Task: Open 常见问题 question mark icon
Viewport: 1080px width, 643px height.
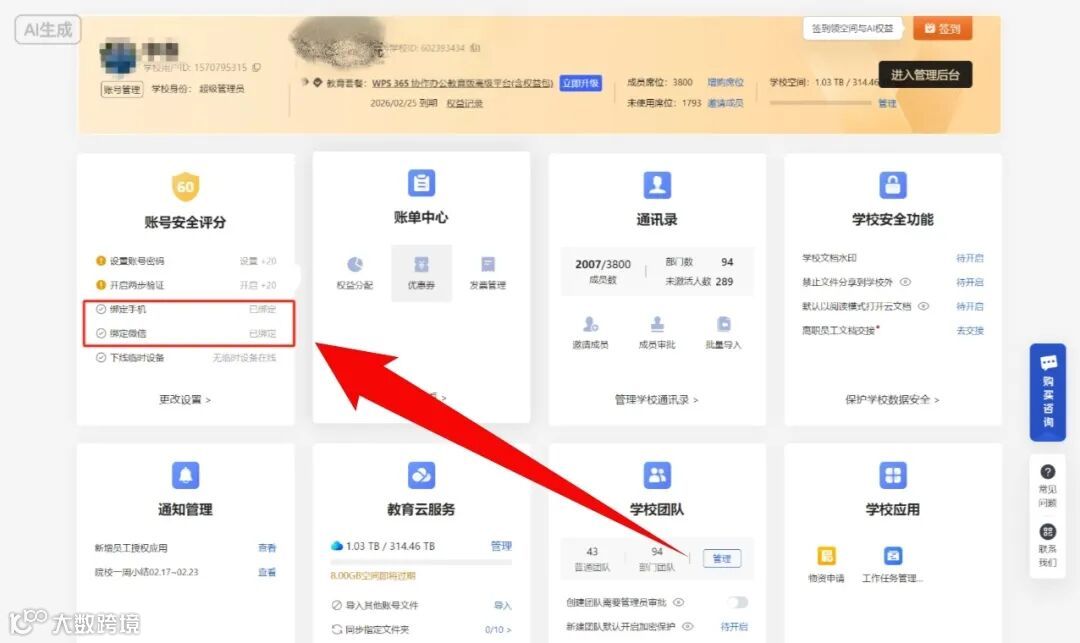Action: [x=1048, y=472]
